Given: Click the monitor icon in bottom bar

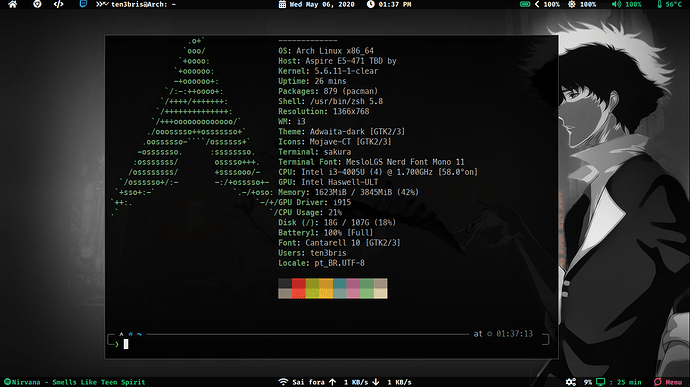Looking at the screenshot, I should [601, 382].
